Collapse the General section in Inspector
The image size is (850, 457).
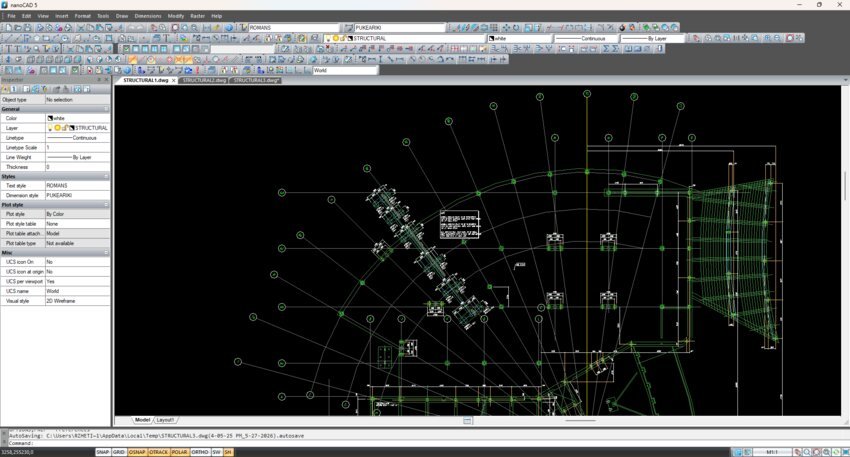[106, 109]
